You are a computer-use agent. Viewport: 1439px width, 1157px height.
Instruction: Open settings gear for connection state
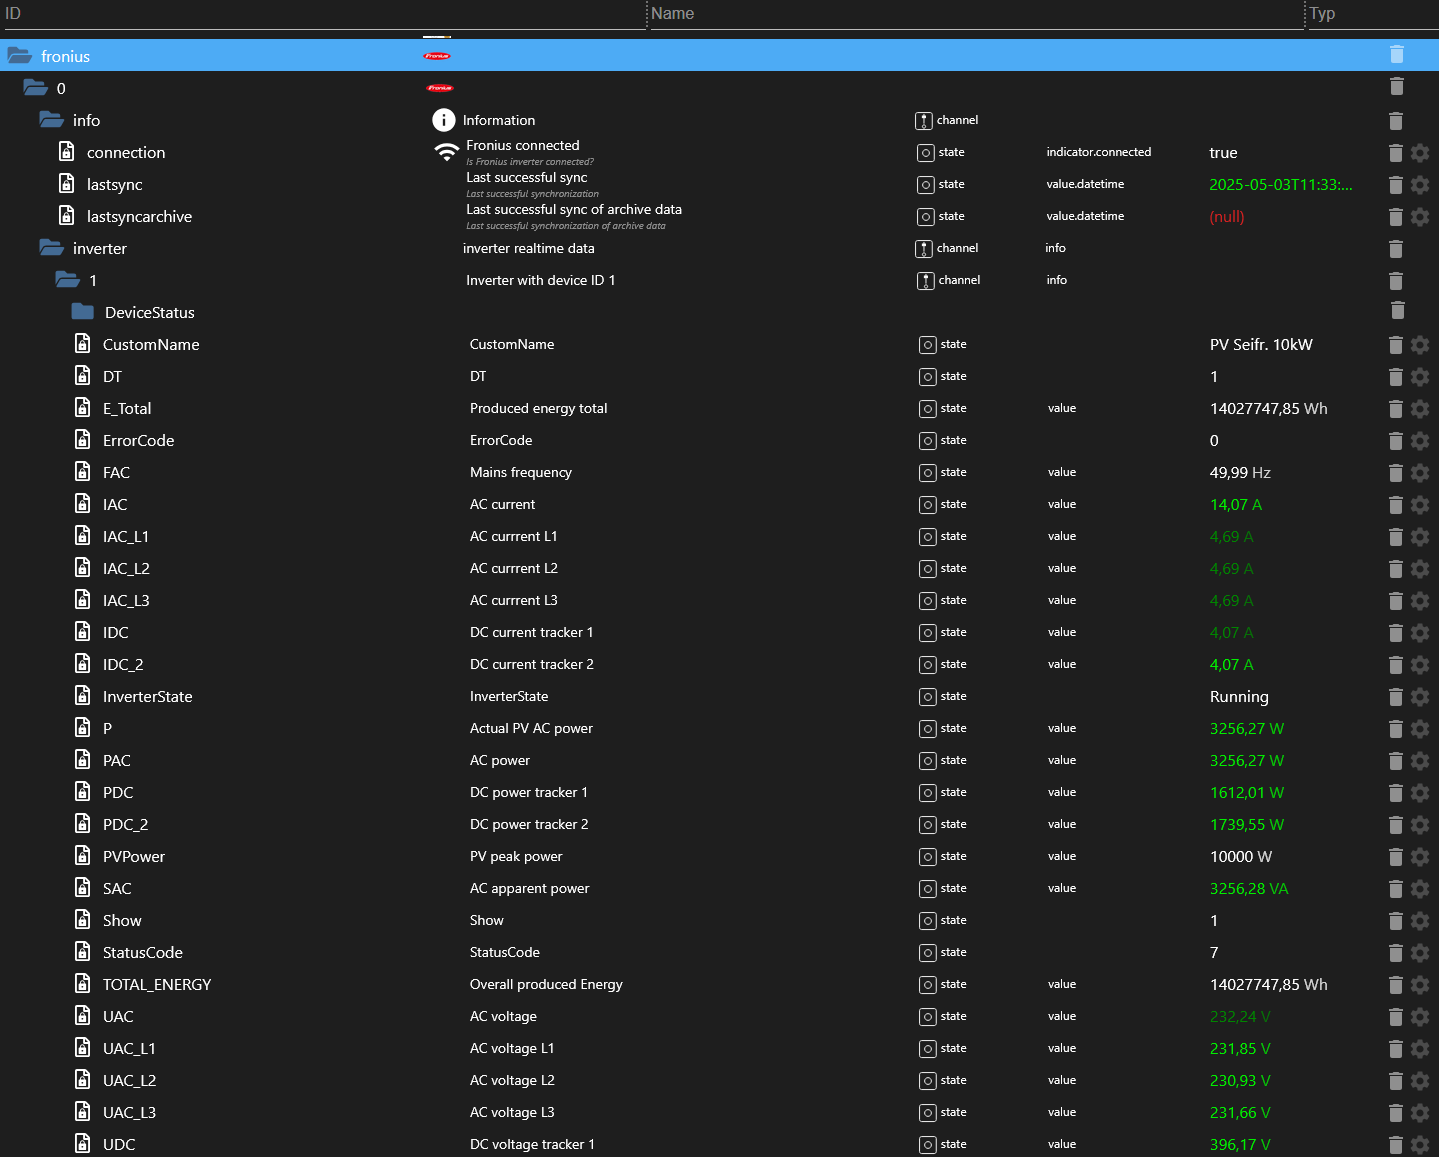point(1420,153)
